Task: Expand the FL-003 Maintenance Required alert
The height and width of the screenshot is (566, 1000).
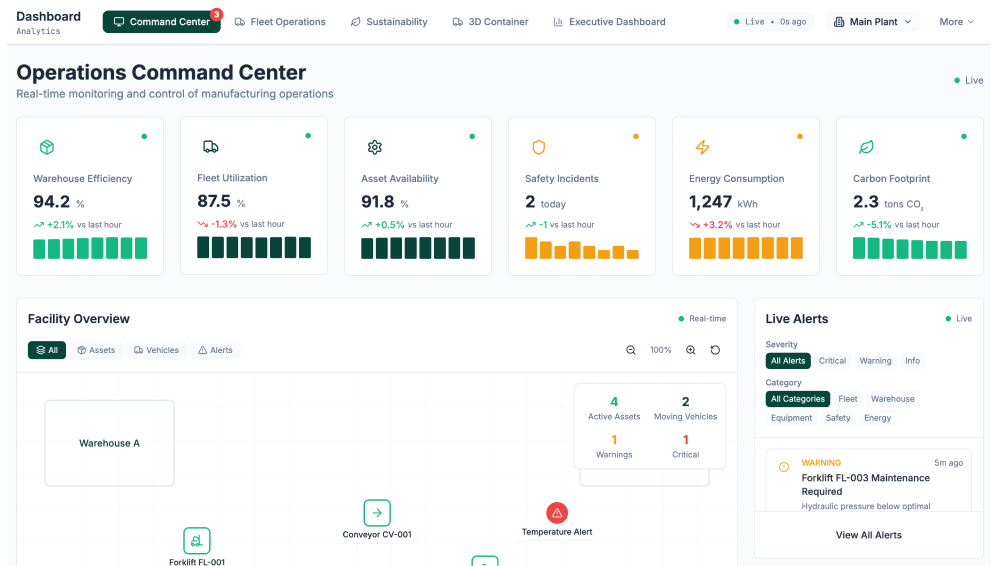Action: 868,484
